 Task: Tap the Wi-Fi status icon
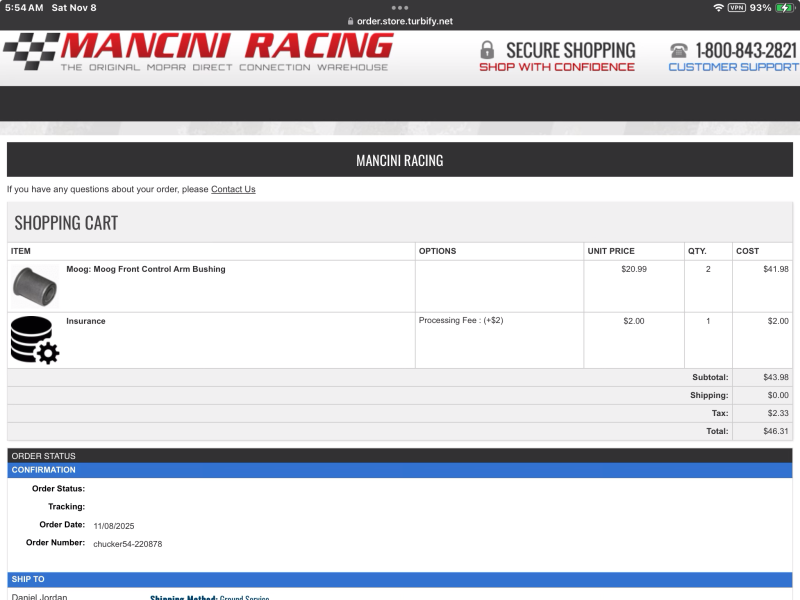coord(718,8)
